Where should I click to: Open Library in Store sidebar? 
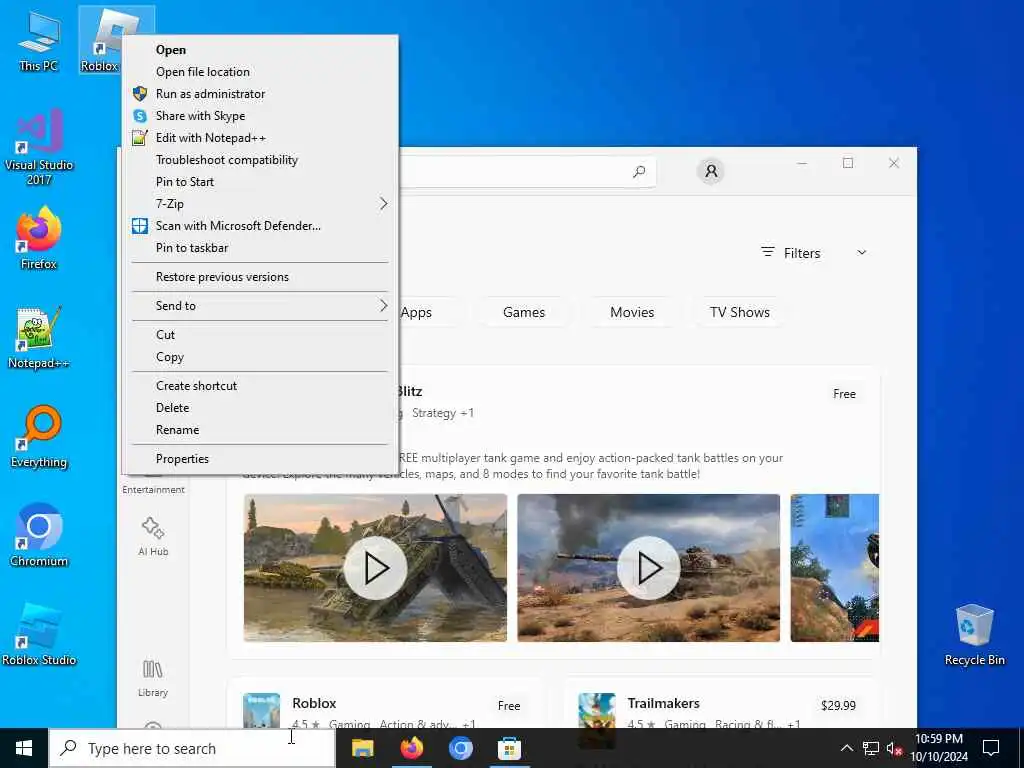pyautogui.click(x=153, y=678)
